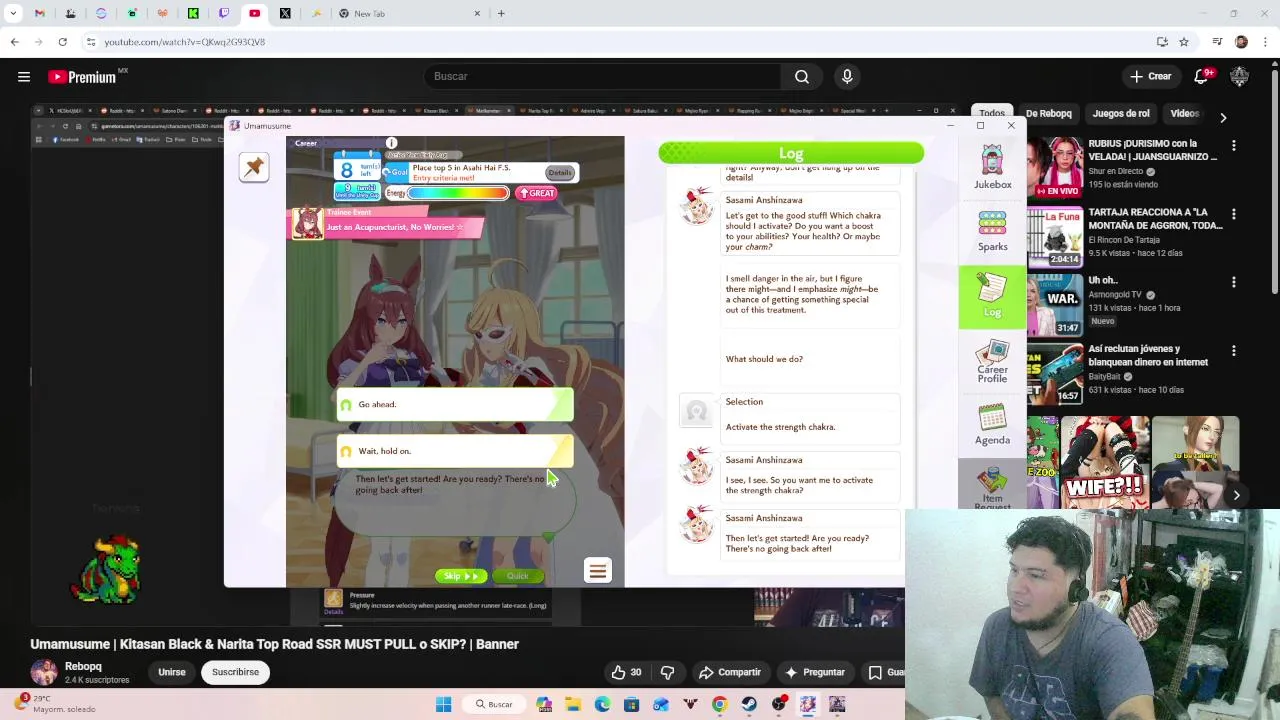The width and height of the screenshot is (1280, 720).
Task: Click the Crear button on YouTube
Action: coord(1150,76)
